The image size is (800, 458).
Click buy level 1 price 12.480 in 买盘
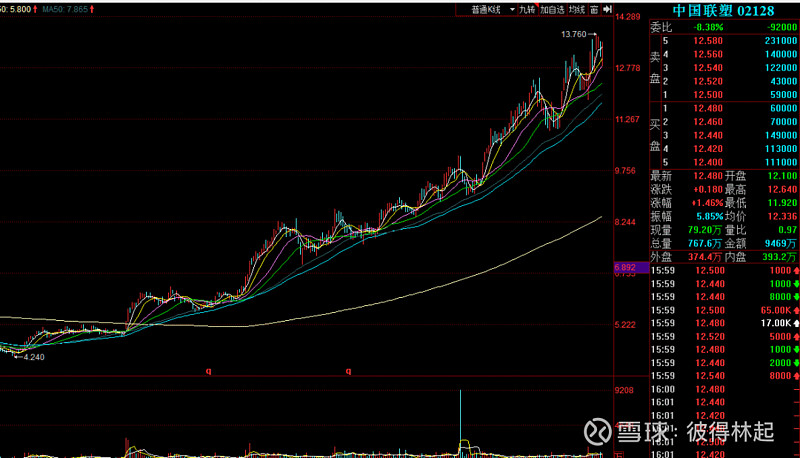[708, 108]
